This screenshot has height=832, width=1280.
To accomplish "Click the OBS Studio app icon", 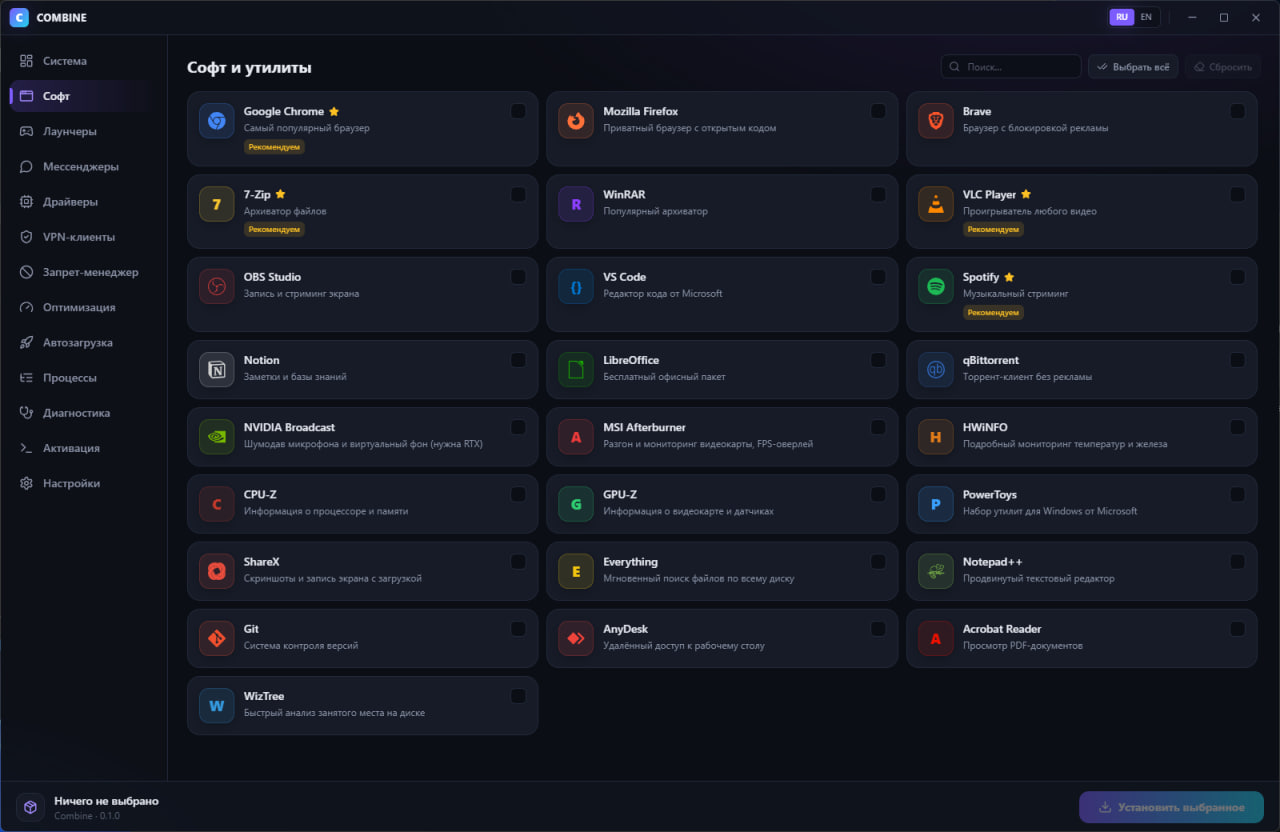I will pos(216,287).
